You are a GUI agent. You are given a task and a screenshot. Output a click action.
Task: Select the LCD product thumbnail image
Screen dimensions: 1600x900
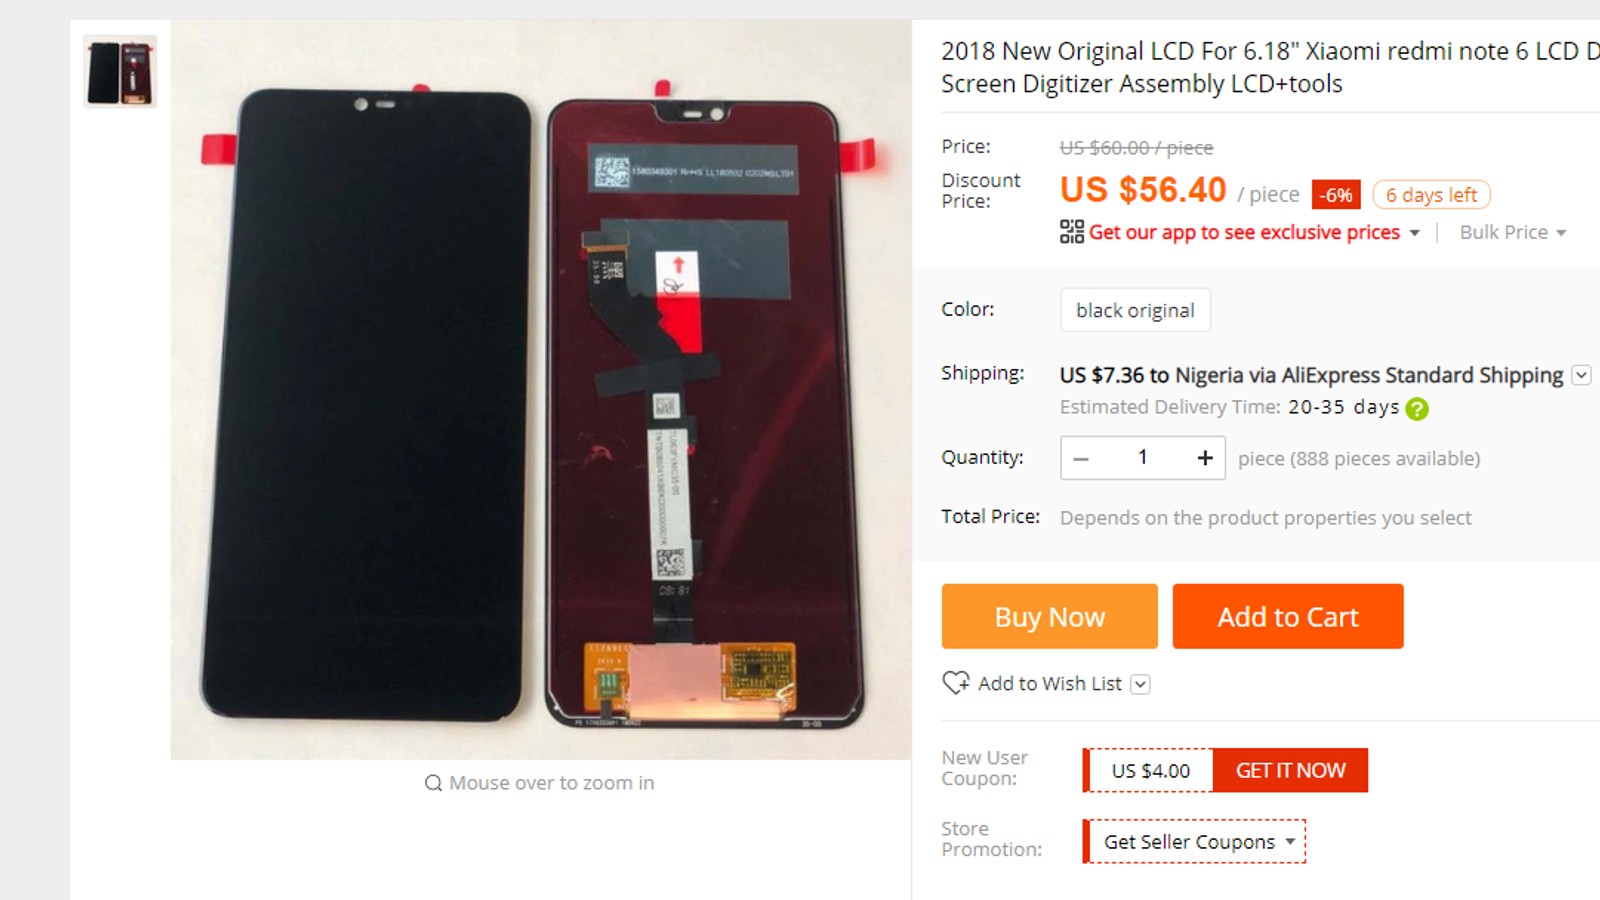120,72
